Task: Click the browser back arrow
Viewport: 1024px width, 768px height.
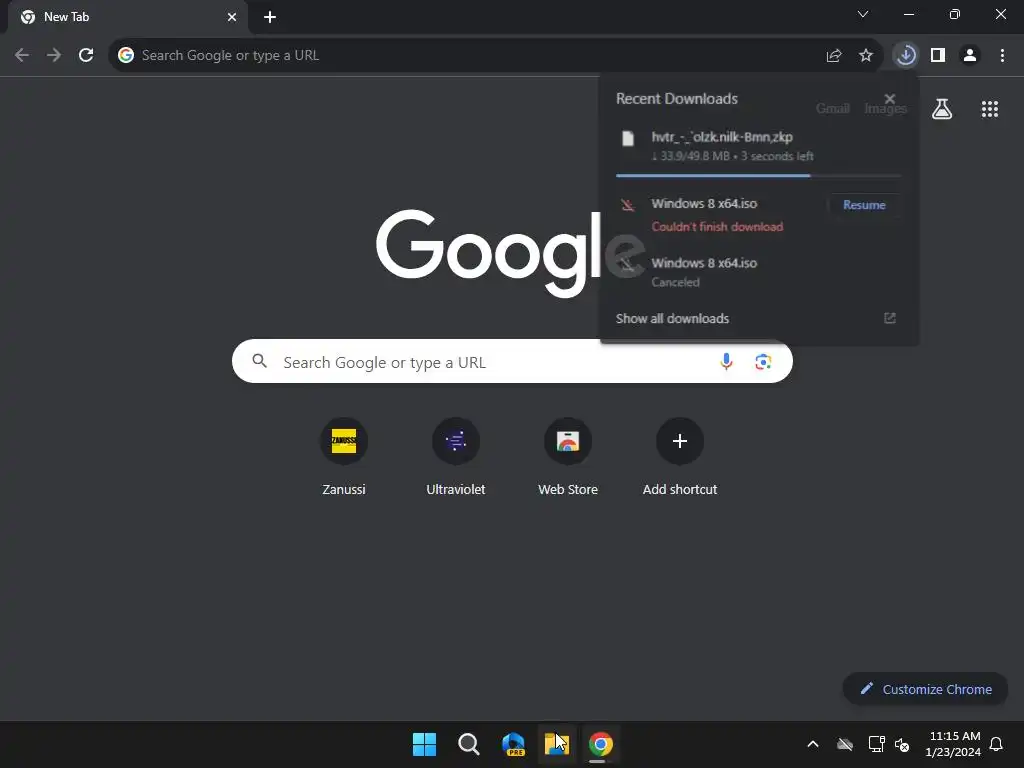Action: (x=22, y=56)
